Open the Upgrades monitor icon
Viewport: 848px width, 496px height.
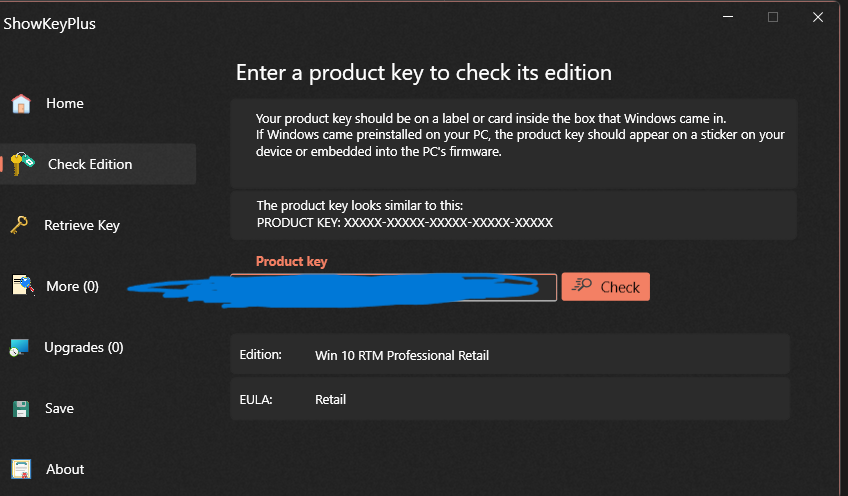point(19,347)
